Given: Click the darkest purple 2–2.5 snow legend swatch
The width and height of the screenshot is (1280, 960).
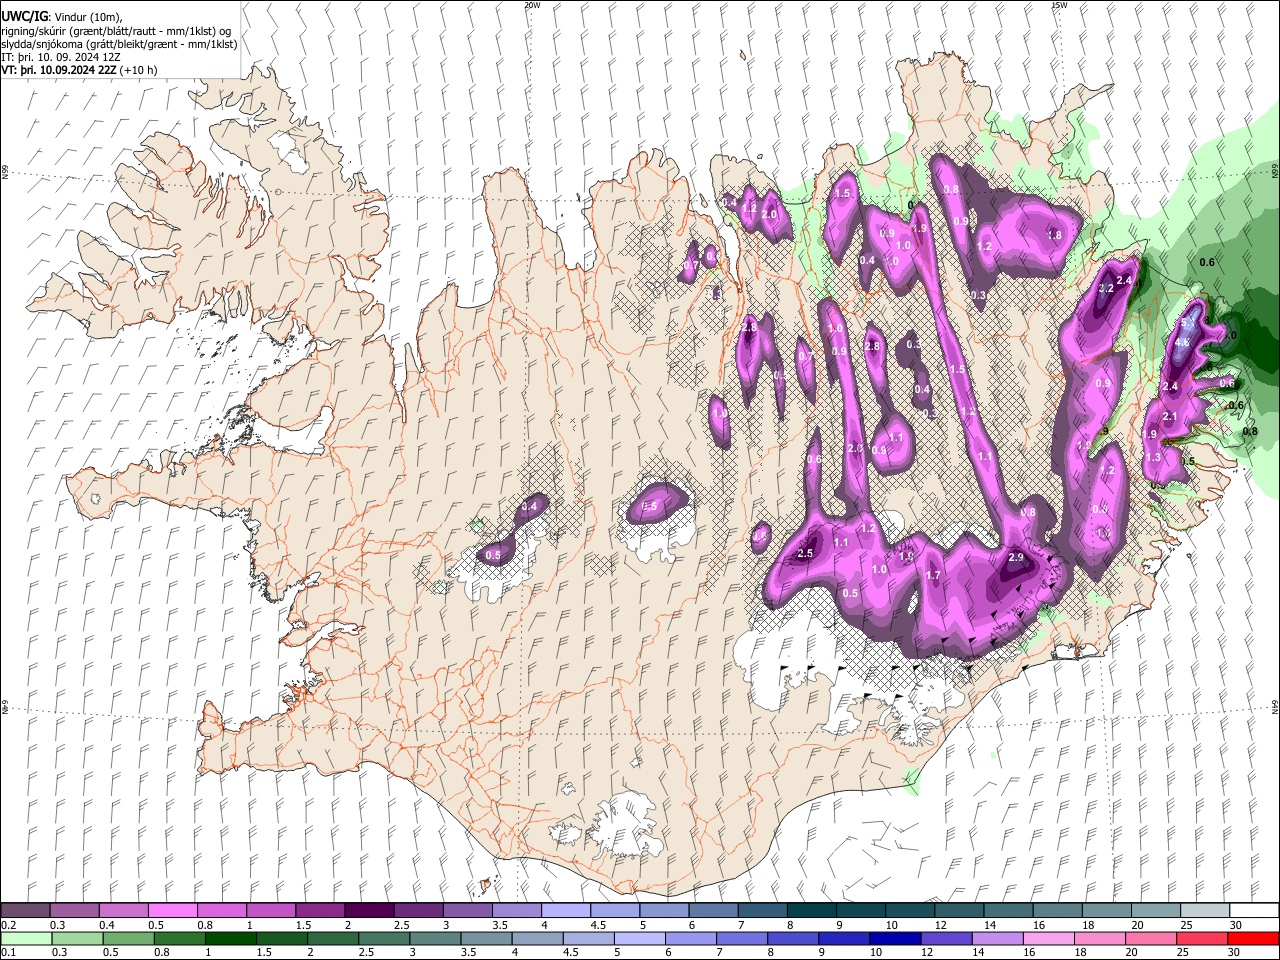Looking at the screenshot, I should pos(369,911).
